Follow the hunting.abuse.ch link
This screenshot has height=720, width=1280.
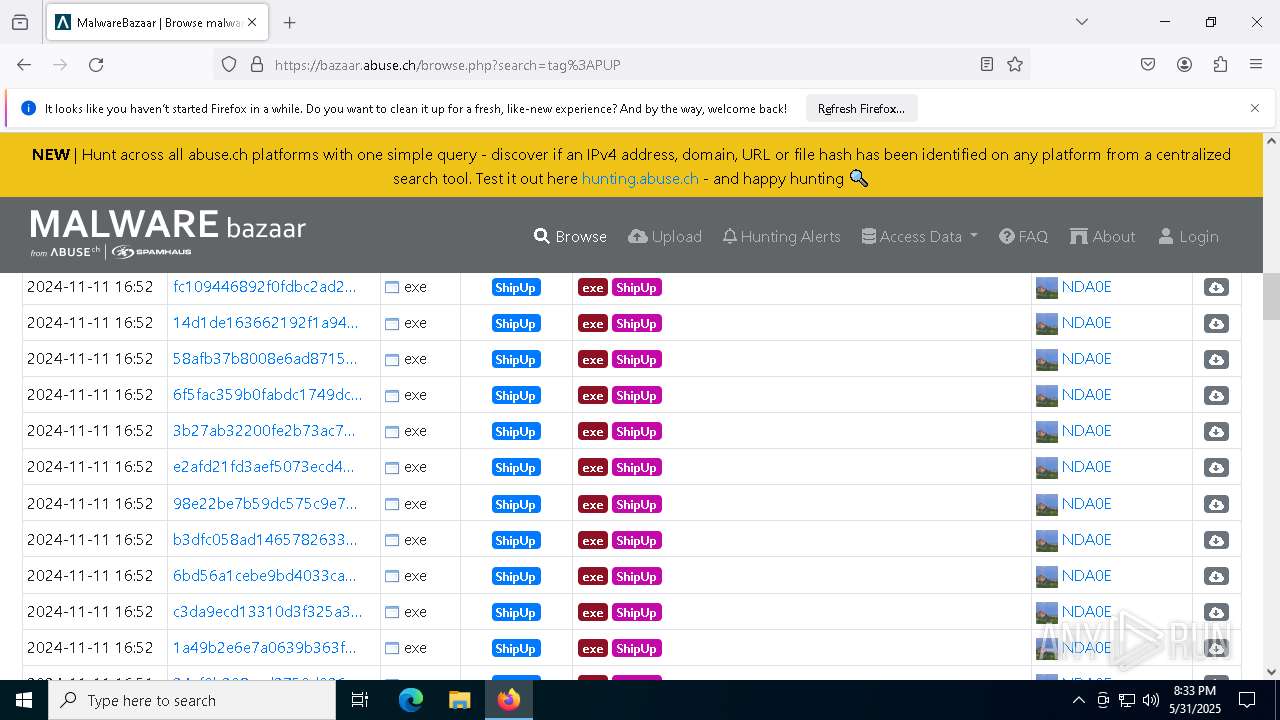640,178
